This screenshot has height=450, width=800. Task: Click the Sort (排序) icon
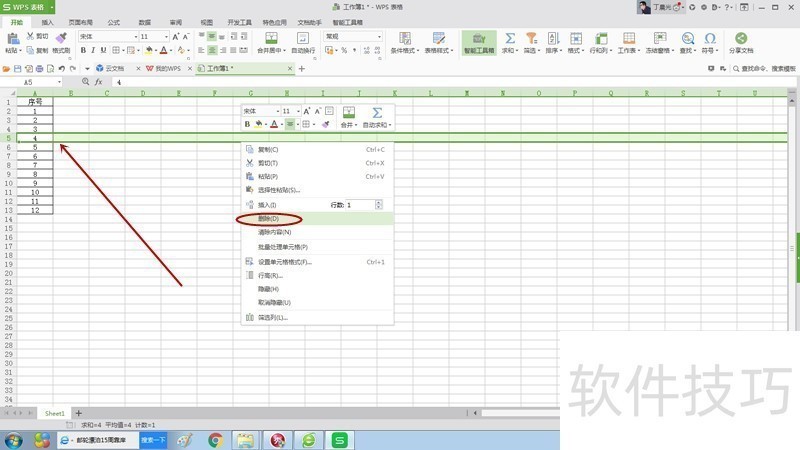click(x=553, y=38)
